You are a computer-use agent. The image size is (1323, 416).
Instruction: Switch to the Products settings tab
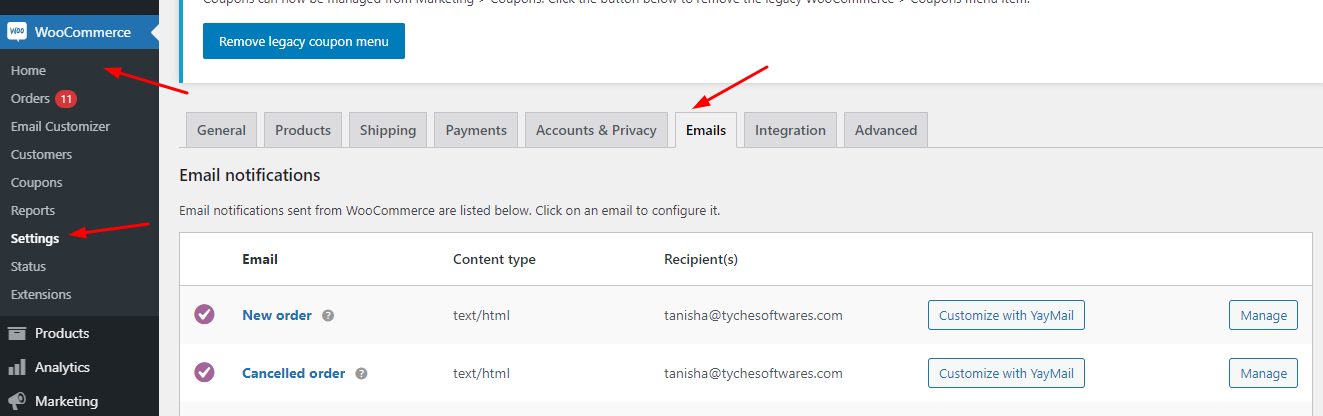point(303,130)
